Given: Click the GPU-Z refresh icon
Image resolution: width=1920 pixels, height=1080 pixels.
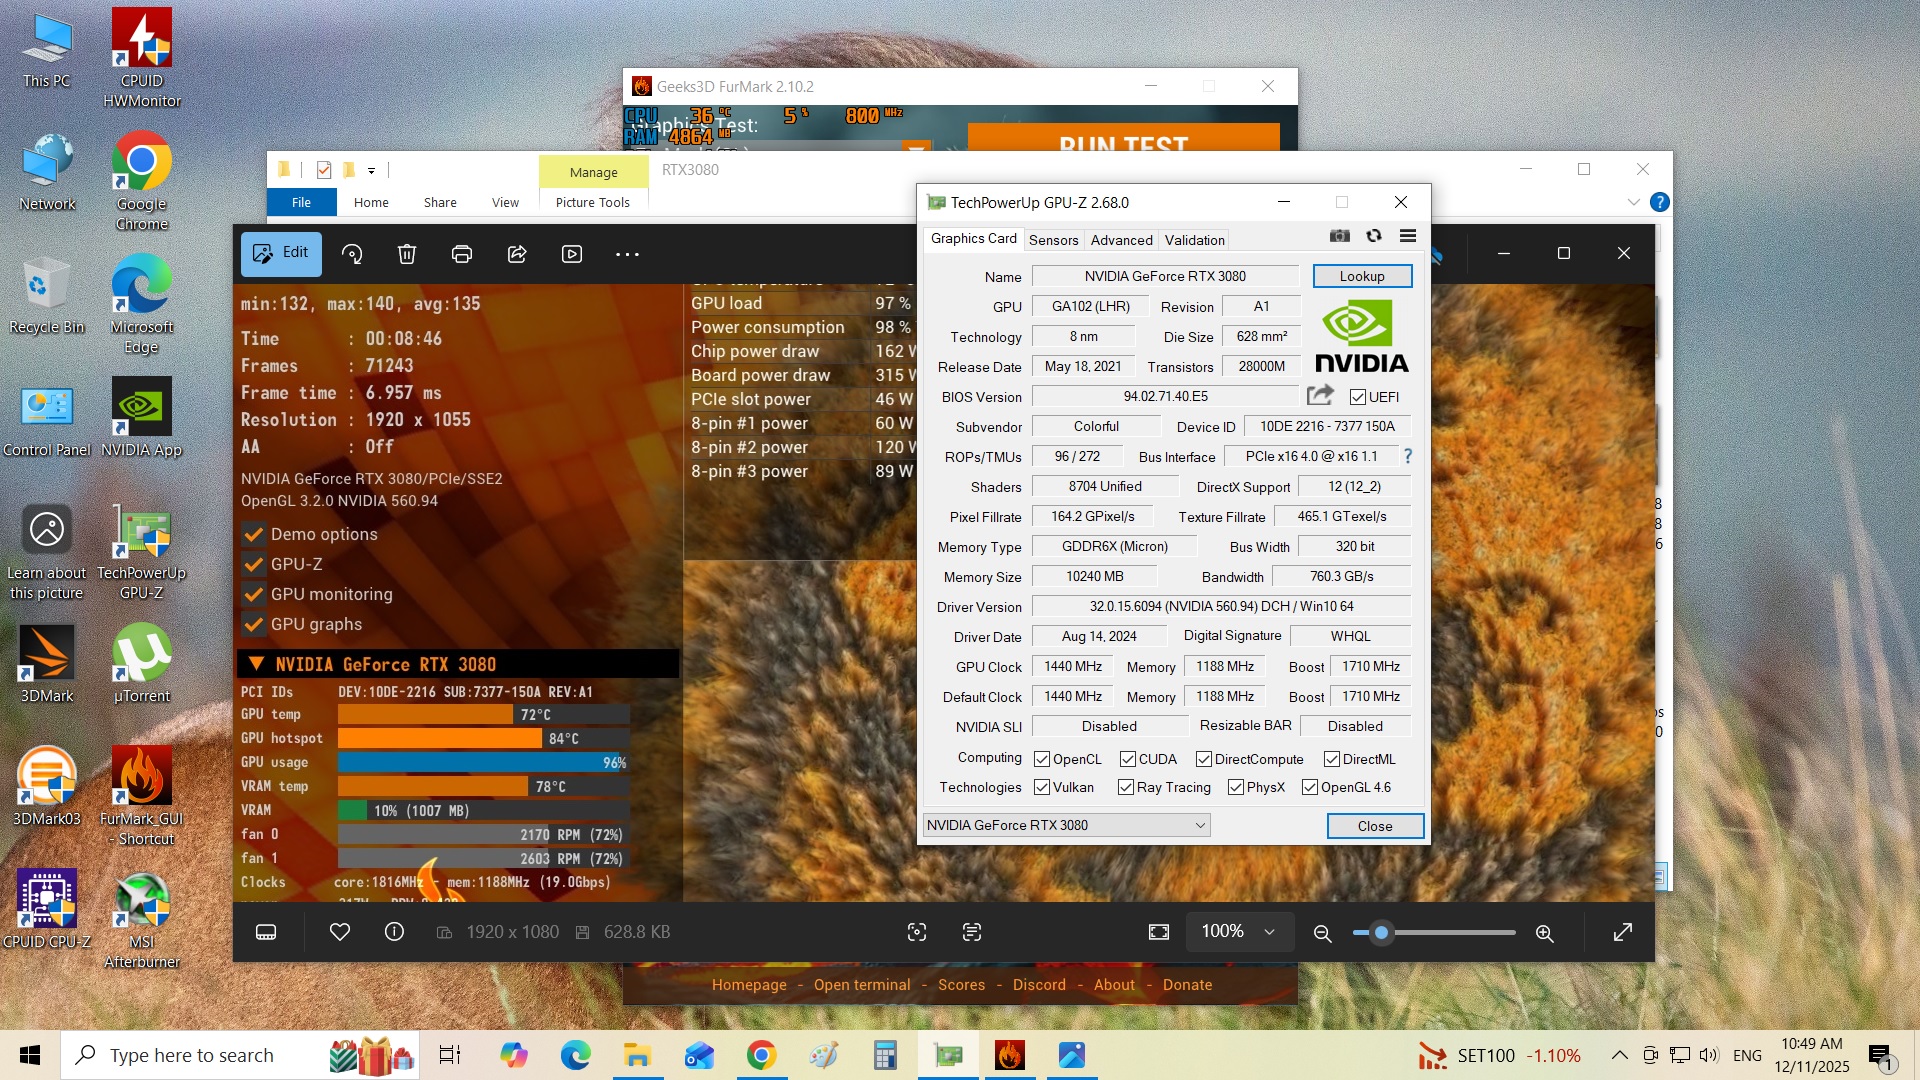Looking at the screenshot, I should (1374, 236).
